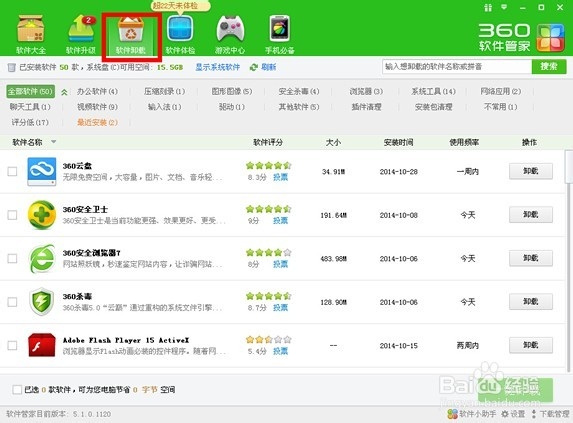
Task: Sort by 安装时间 column header
Action: pos(398,142)
